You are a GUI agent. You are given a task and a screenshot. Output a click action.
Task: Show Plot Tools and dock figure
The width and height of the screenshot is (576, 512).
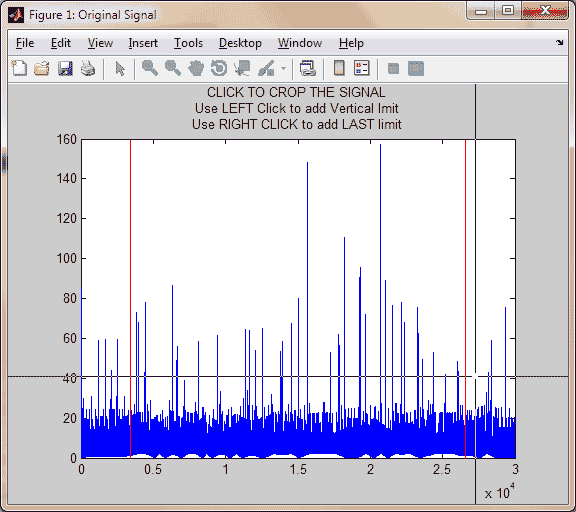pyautogui.click(x=416, y=69)
